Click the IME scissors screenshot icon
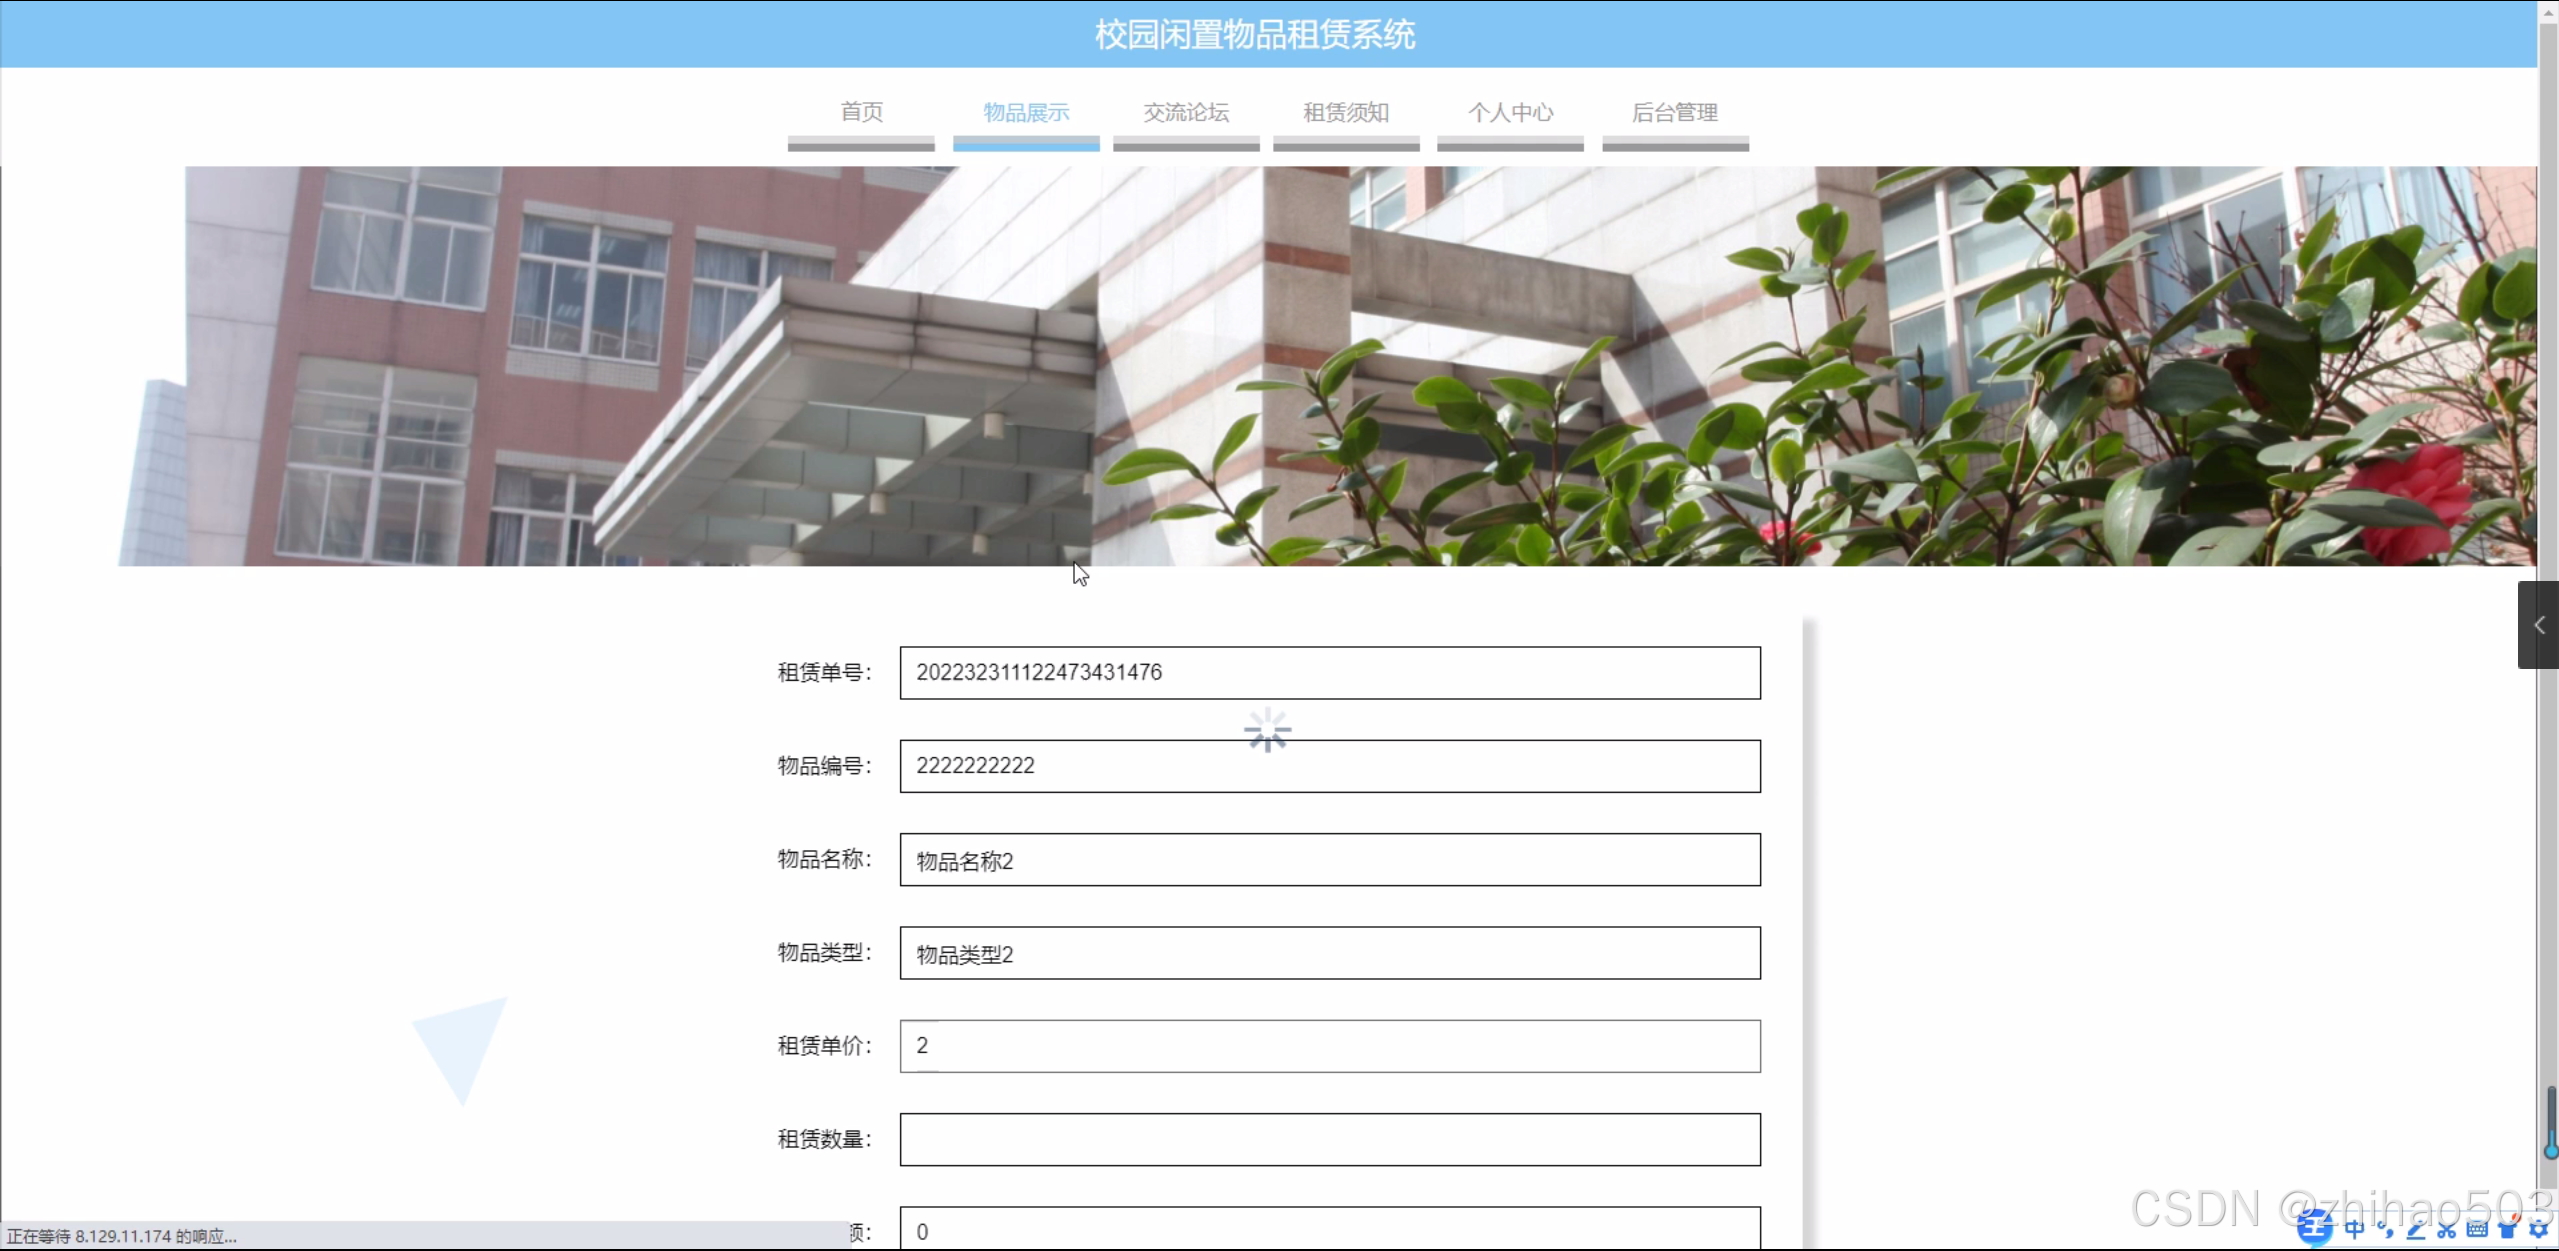The image size is (2559, 1251). [x=2447, y=1230]
